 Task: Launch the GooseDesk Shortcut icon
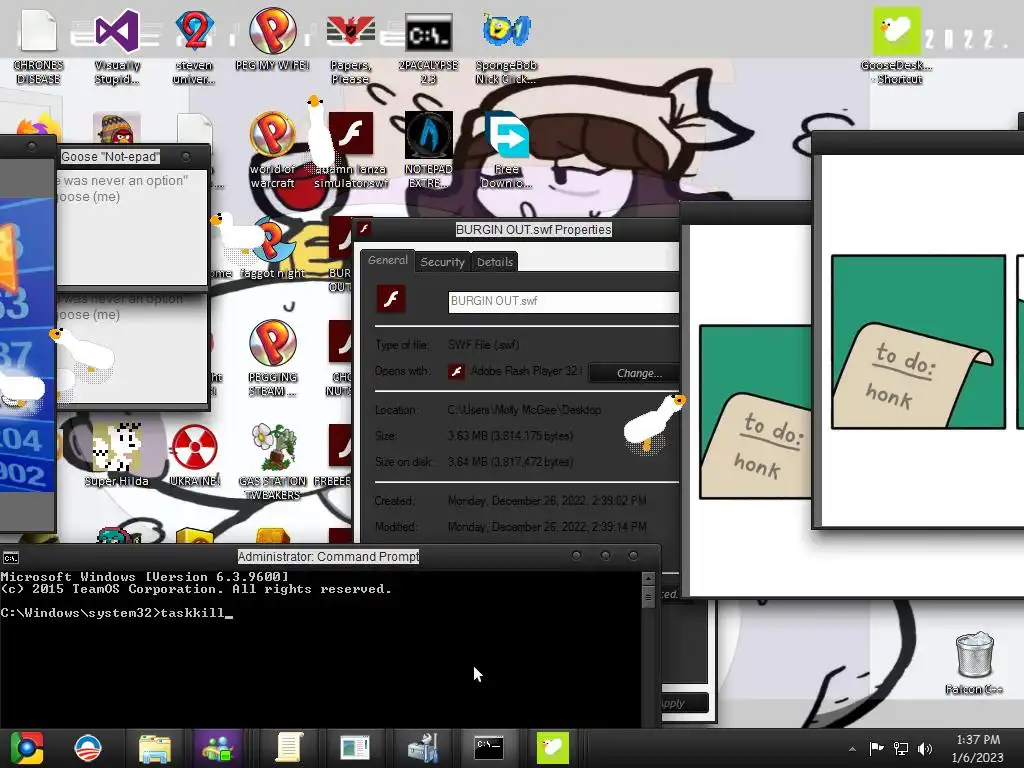pyautogui.click(x=896, y=46)
